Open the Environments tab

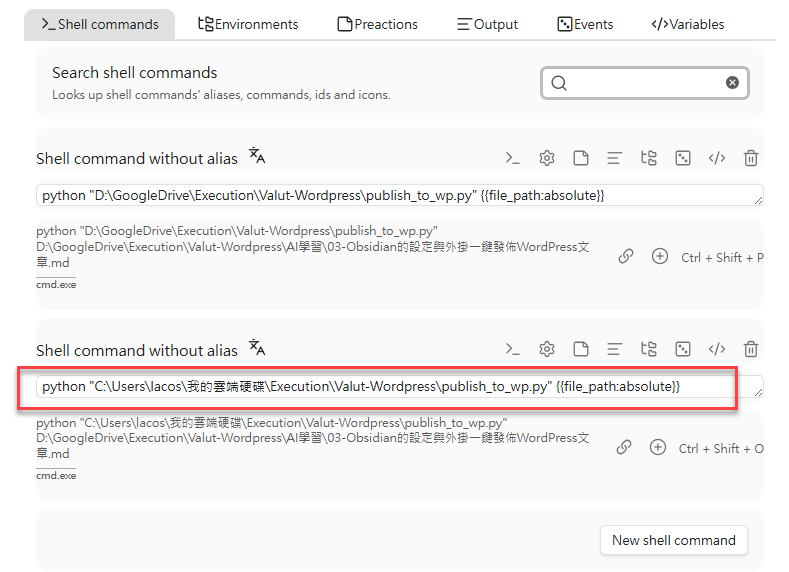pos(248,24)
